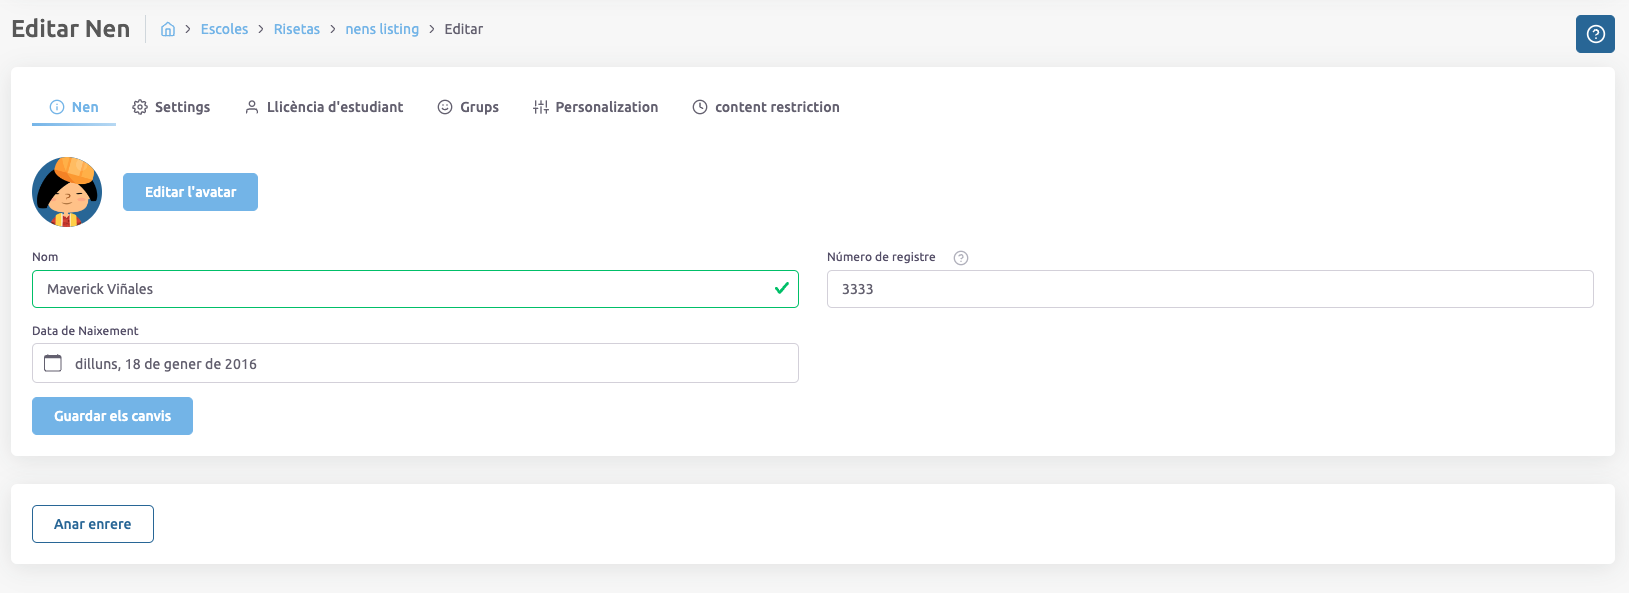
Task: Click the home icon in breadcrumb
Action: coord(168,30)
